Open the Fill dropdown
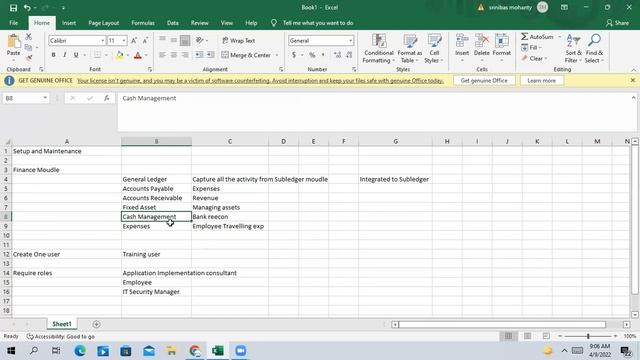 click(x=531, y=48)
